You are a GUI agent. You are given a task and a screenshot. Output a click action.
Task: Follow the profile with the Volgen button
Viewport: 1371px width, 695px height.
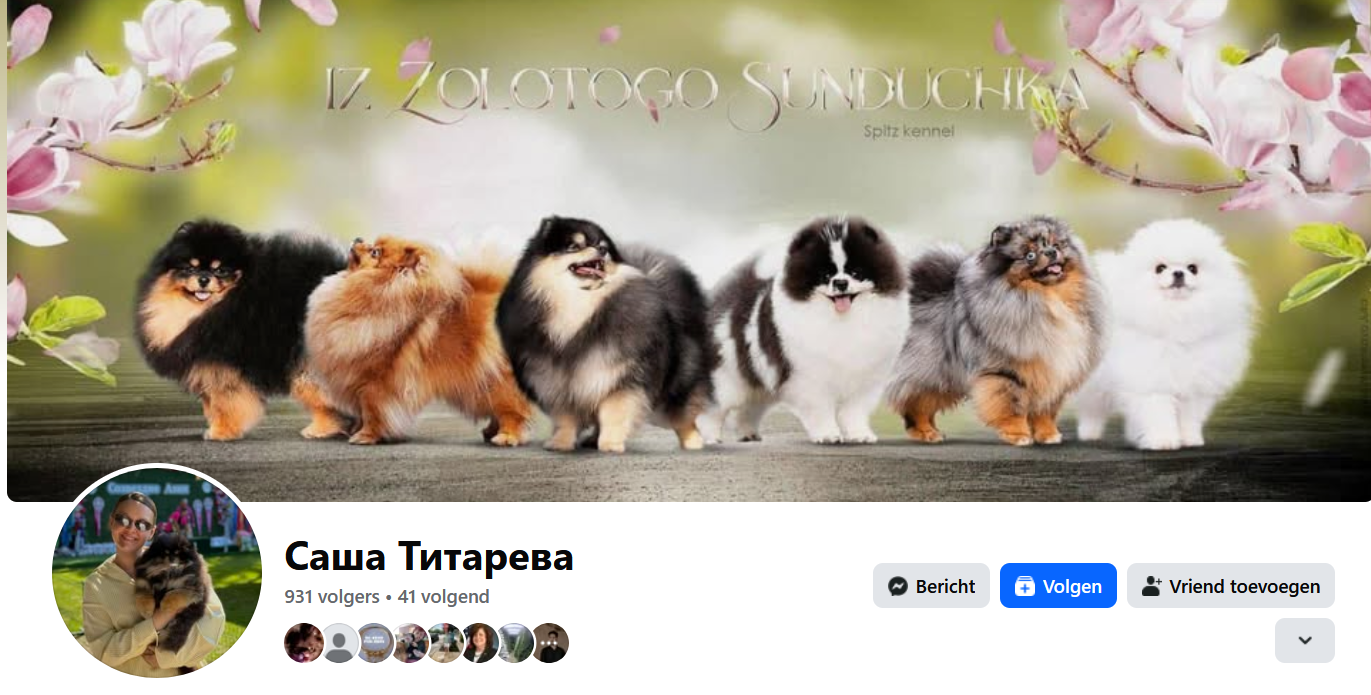coord(1058,586)
